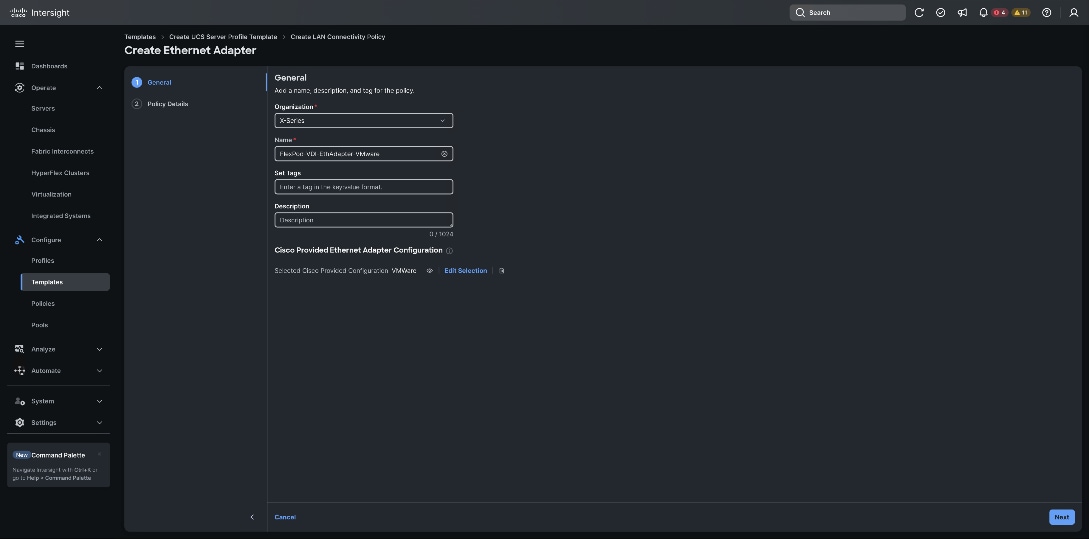Screen dimensions: 1089x539
Task: Open Virtualization in sidebar
Action: (x=51, y=194)
